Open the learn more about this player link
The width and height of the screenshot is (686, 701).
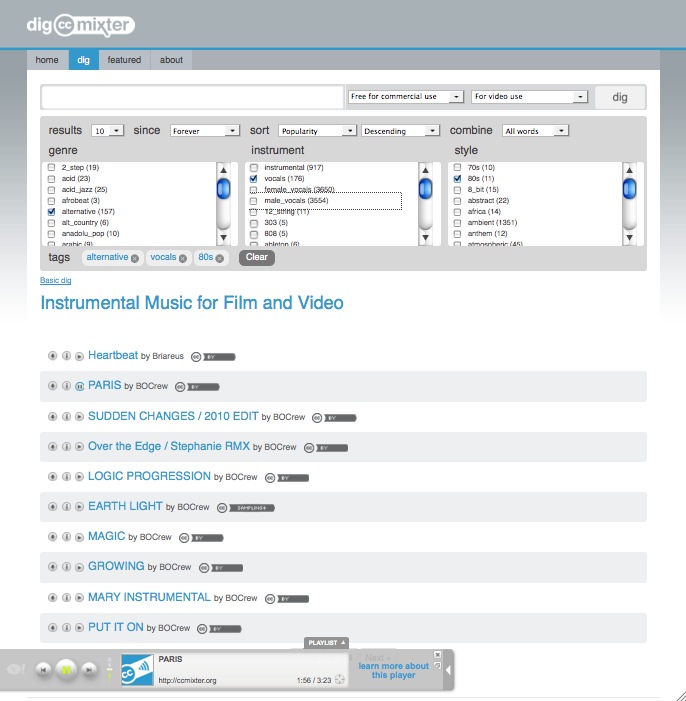[394, 670]
